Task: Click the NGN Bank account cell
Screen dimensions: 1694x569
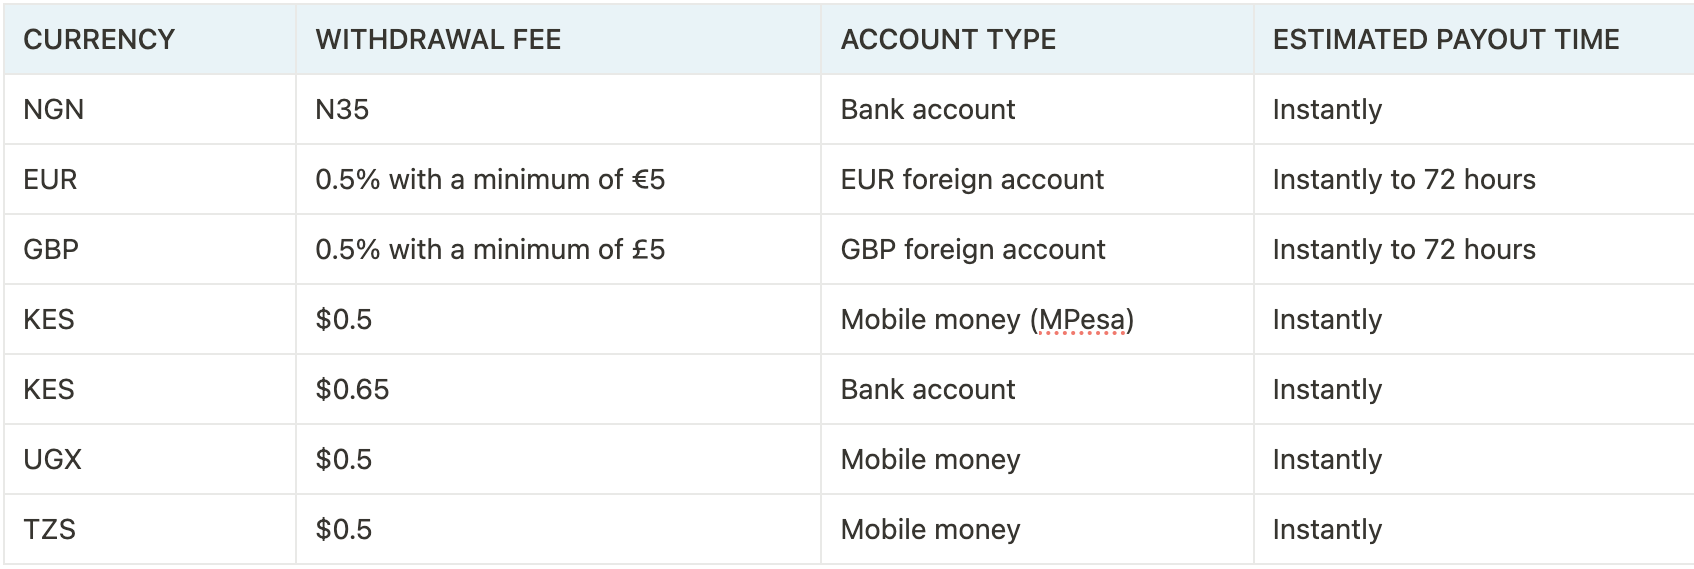Action: tap(1037, 109)
